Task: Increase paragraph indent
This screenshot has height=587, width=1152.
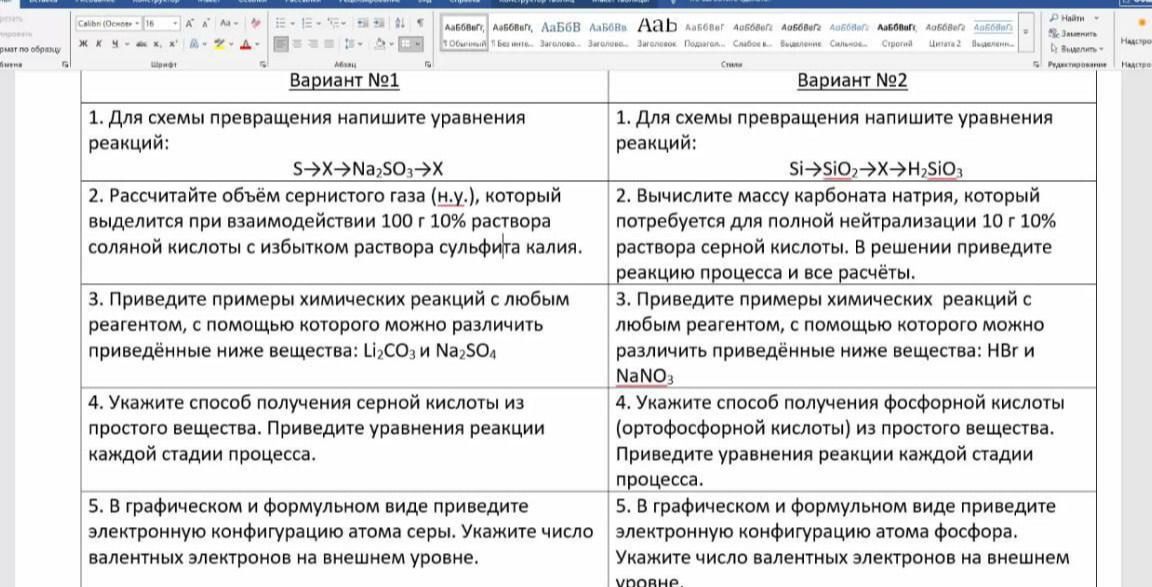Action: tap(379, 24)
